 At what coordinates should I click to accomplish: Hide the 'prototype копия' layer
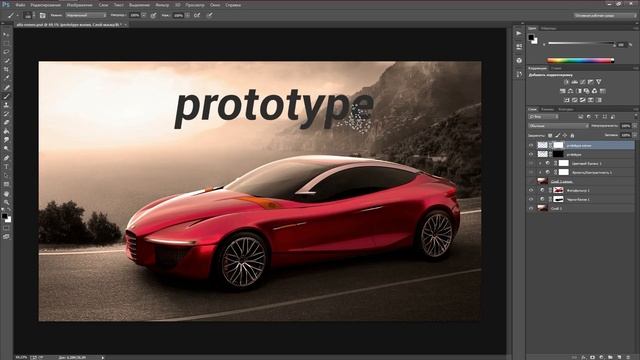coord(531,145)
